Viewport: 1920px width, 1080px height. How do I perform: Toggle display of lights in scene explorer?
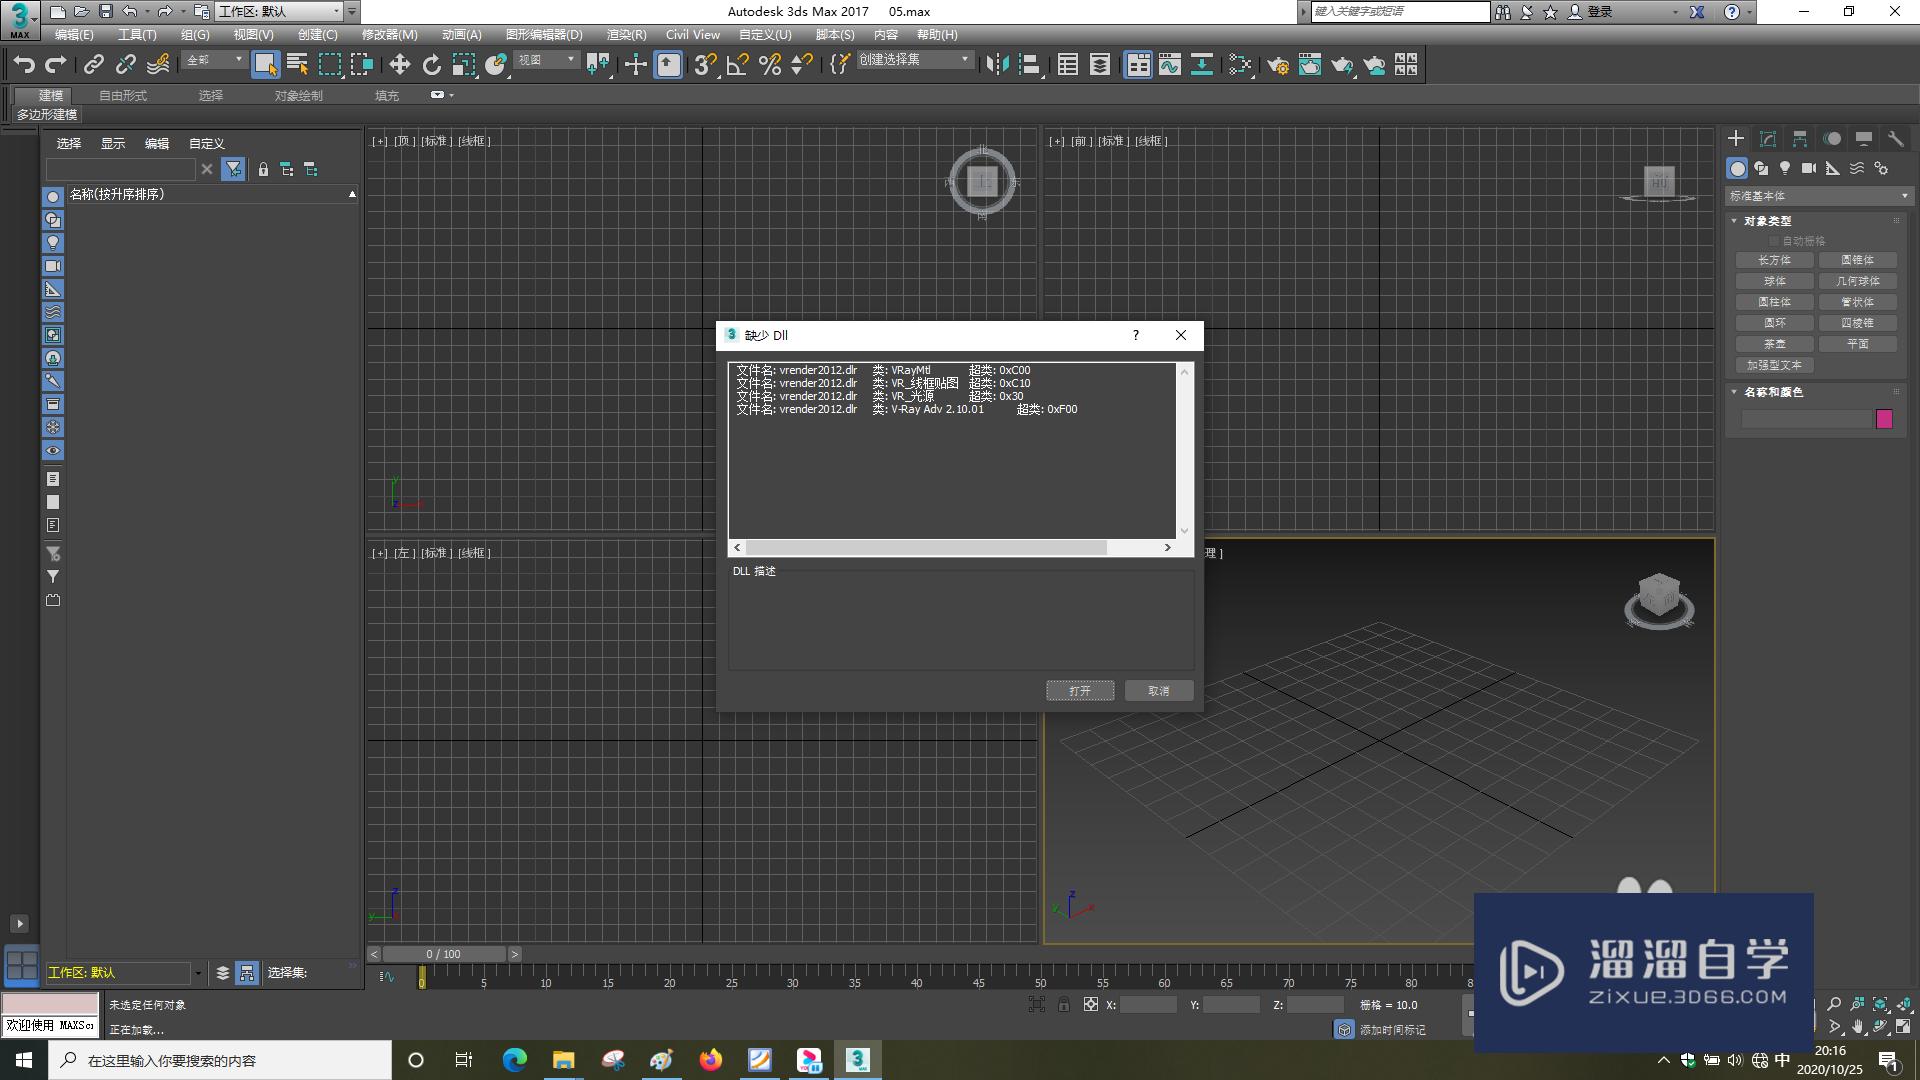53,243
